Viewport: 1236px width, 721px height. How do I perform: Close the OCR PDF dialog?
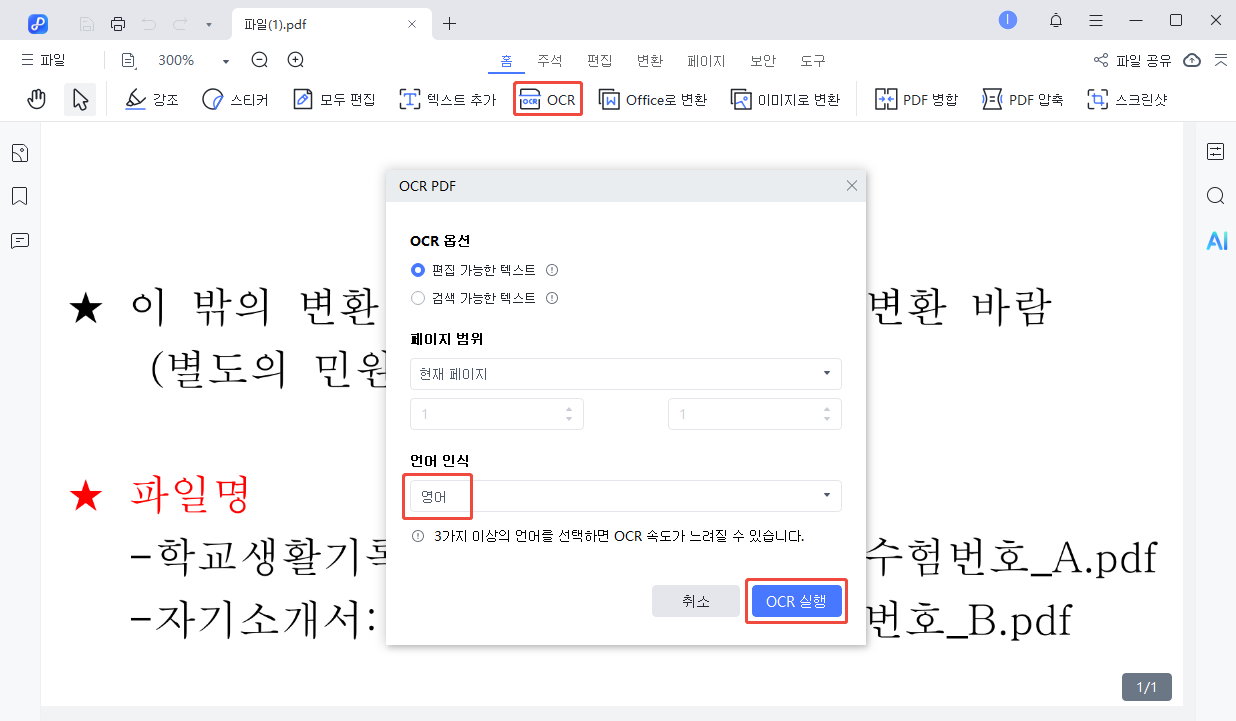(852, 186)
